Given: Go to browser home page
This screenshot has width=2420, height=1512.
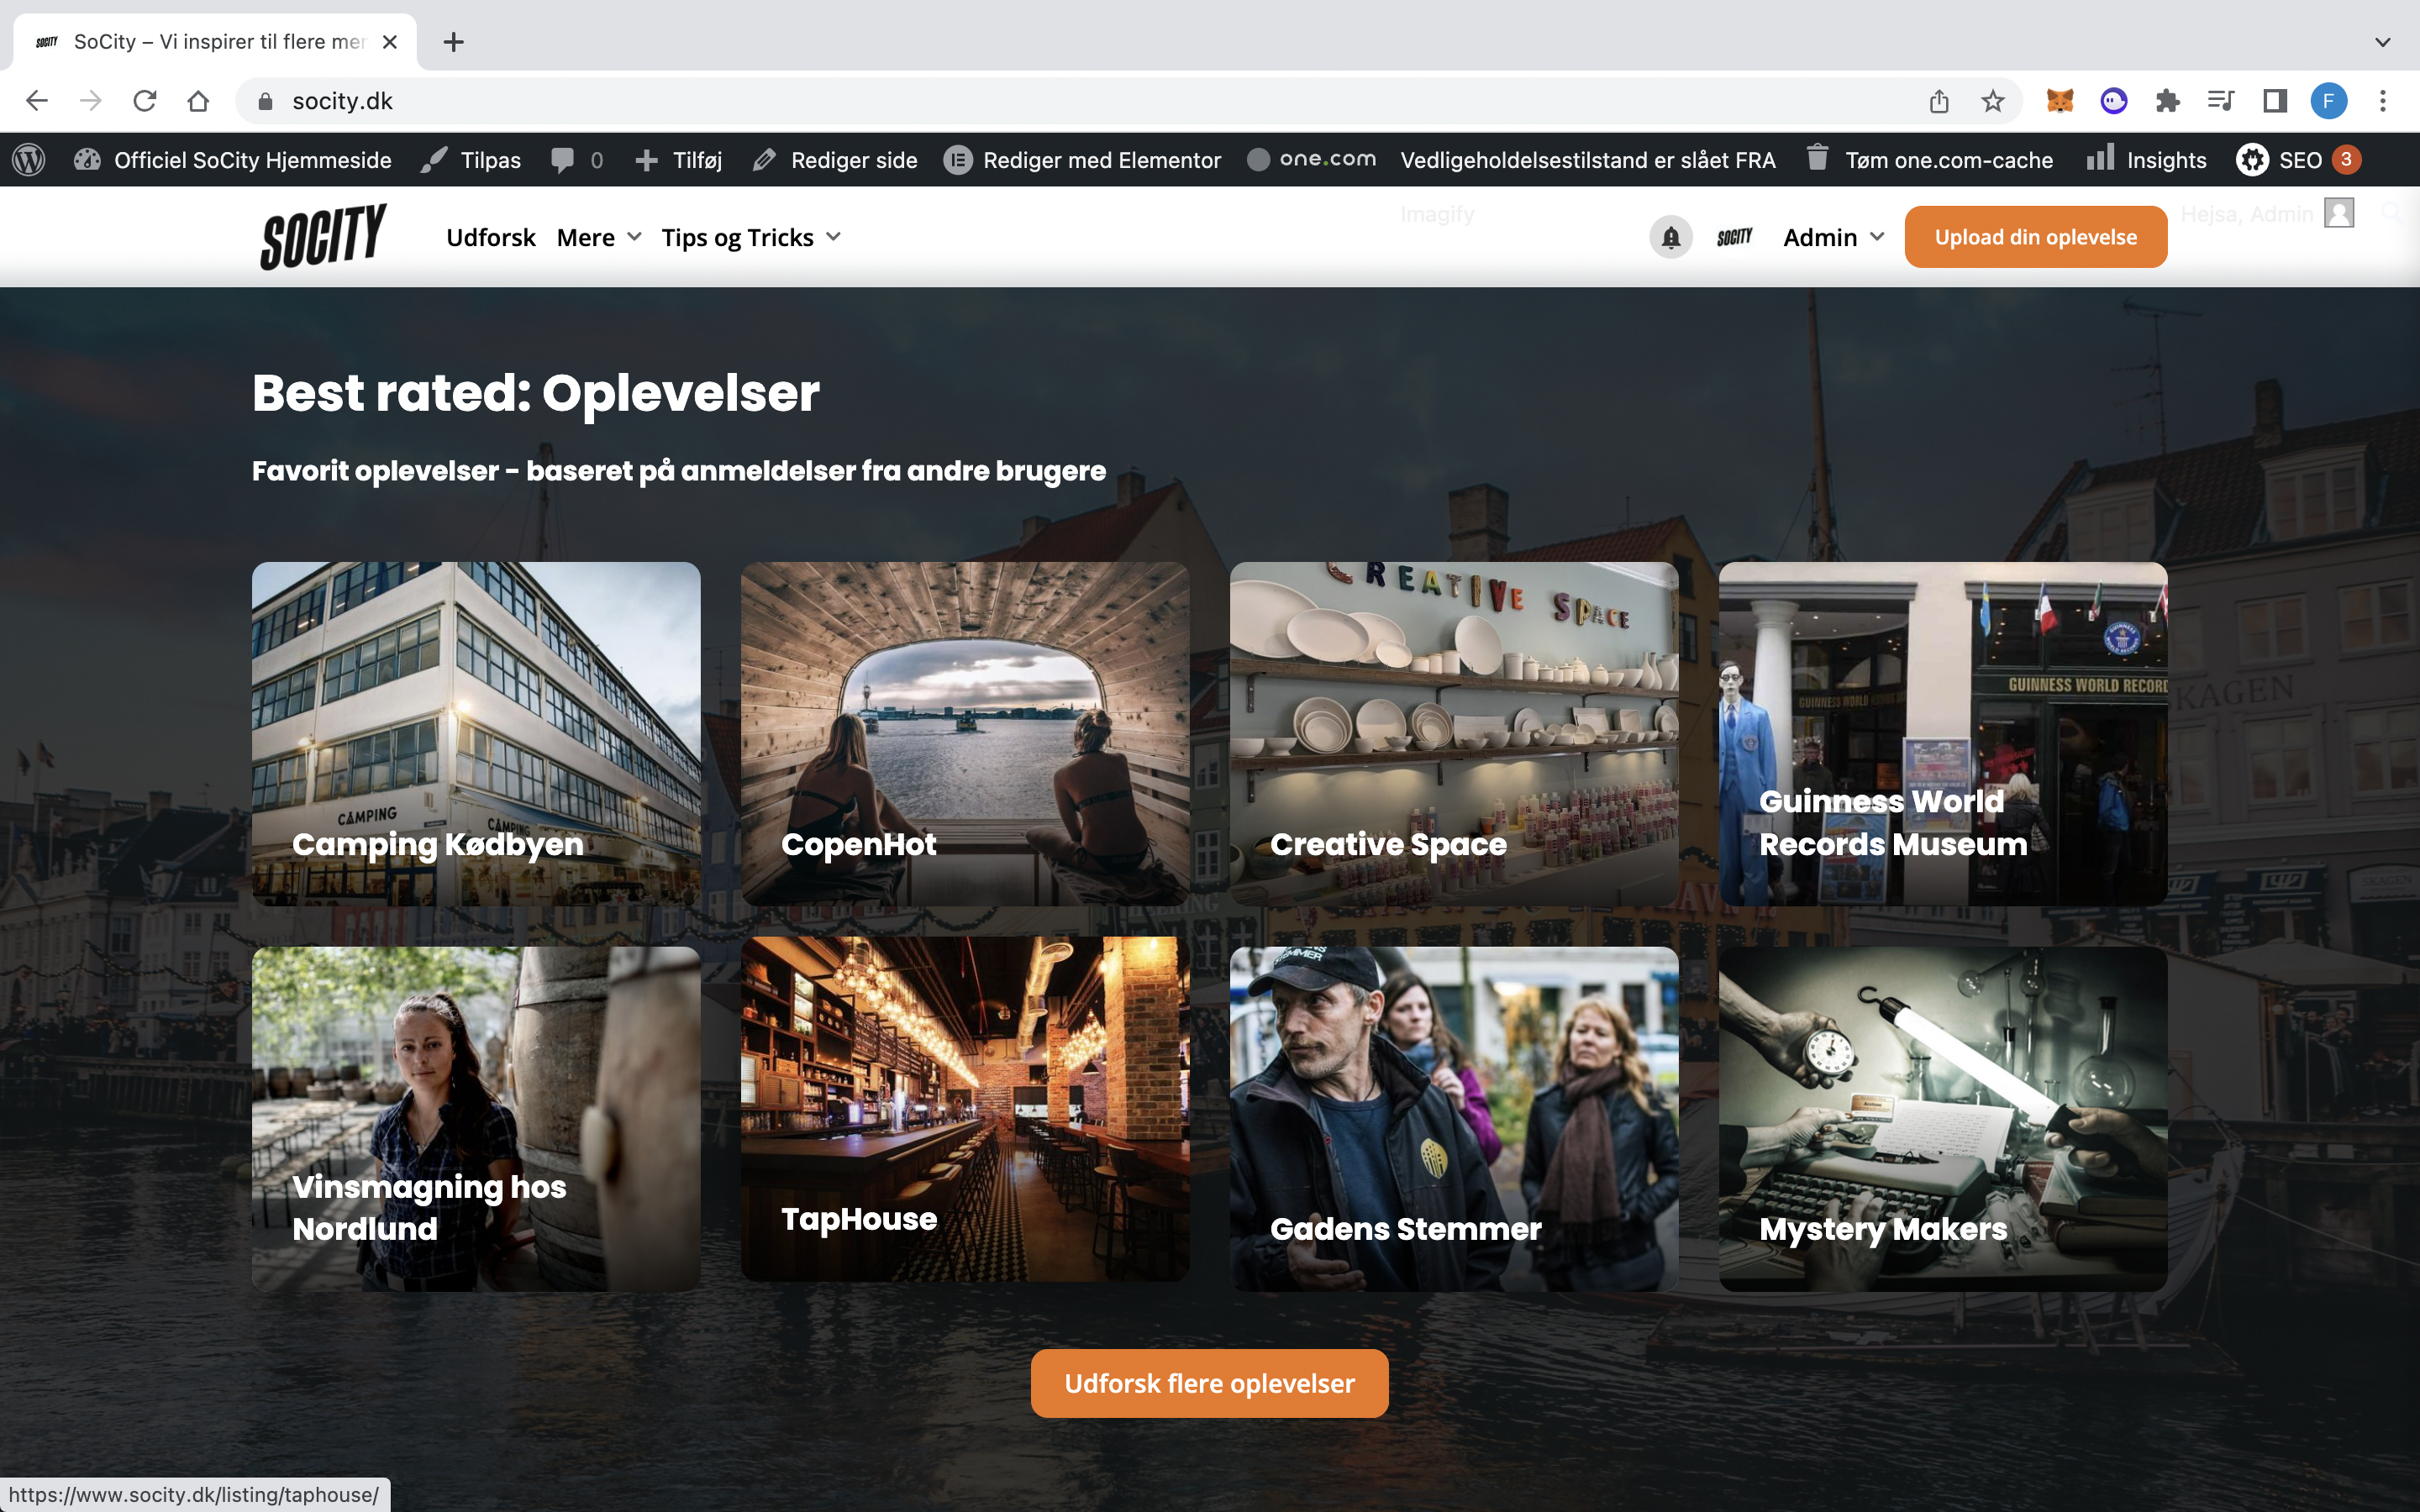Looking at the screenshot, I should [x=198, y=101].
